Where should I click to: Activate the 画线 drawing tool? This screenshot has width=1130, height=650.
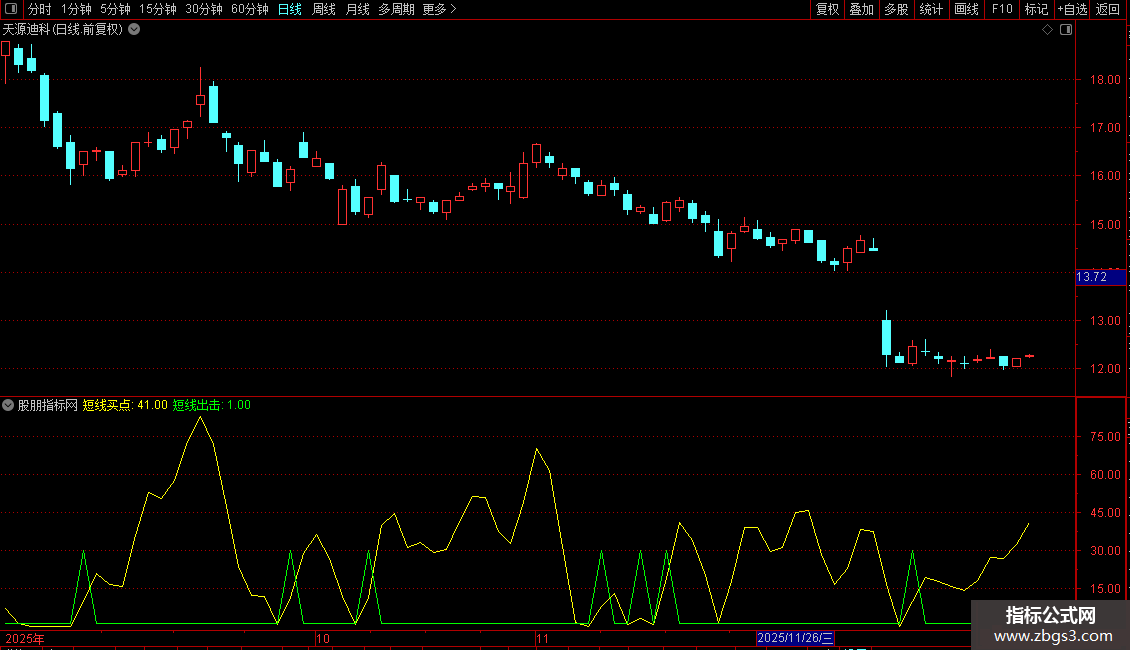(966, 9)
